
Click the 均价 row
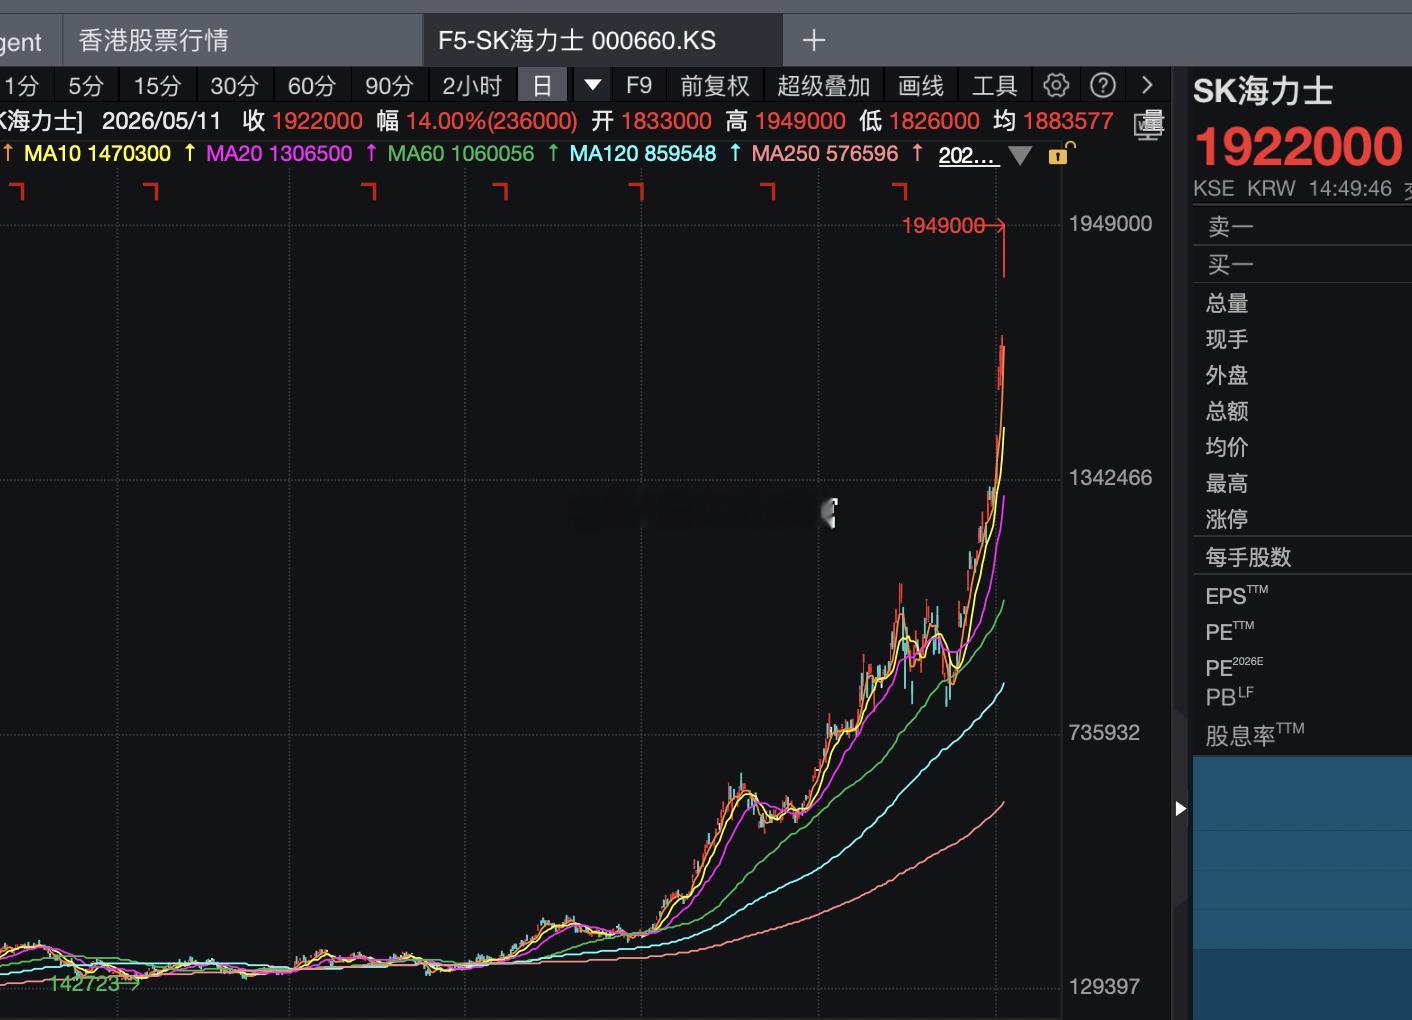click(x=1302, y=447)
